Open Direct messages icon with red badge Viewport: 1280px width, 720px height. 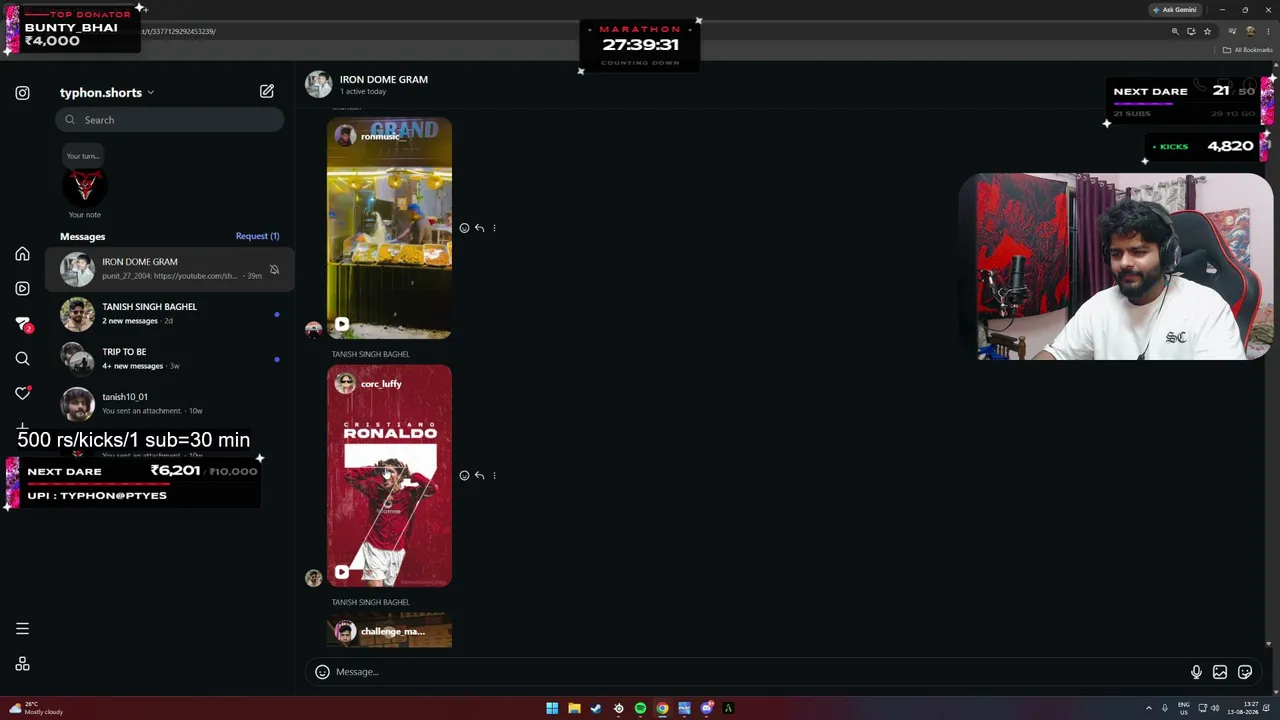pyautogui.click(x=23, y=324)
